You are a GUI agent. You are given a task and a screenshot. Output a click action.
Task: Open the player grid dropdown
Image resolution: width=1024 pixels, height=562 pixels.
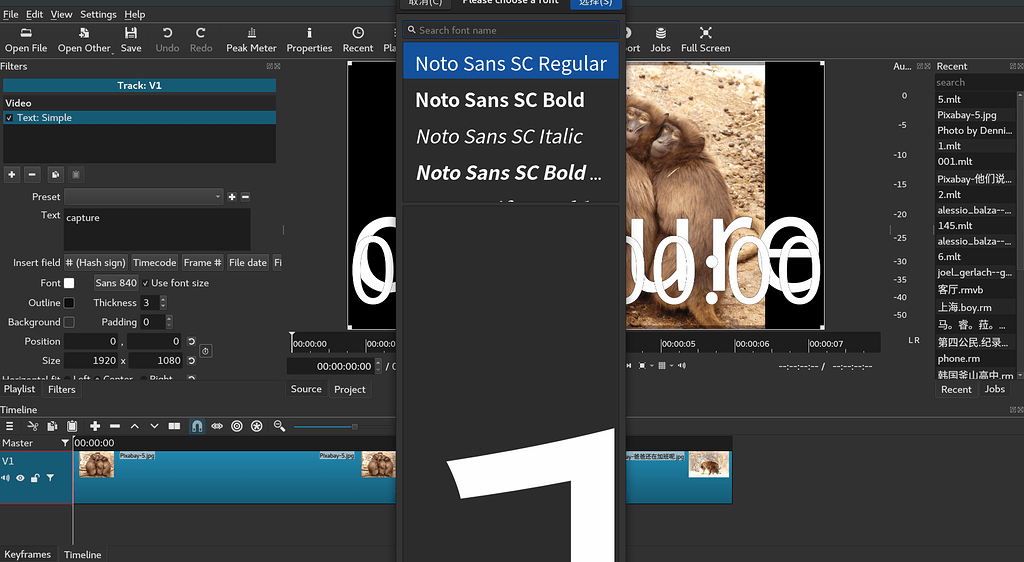664,366
